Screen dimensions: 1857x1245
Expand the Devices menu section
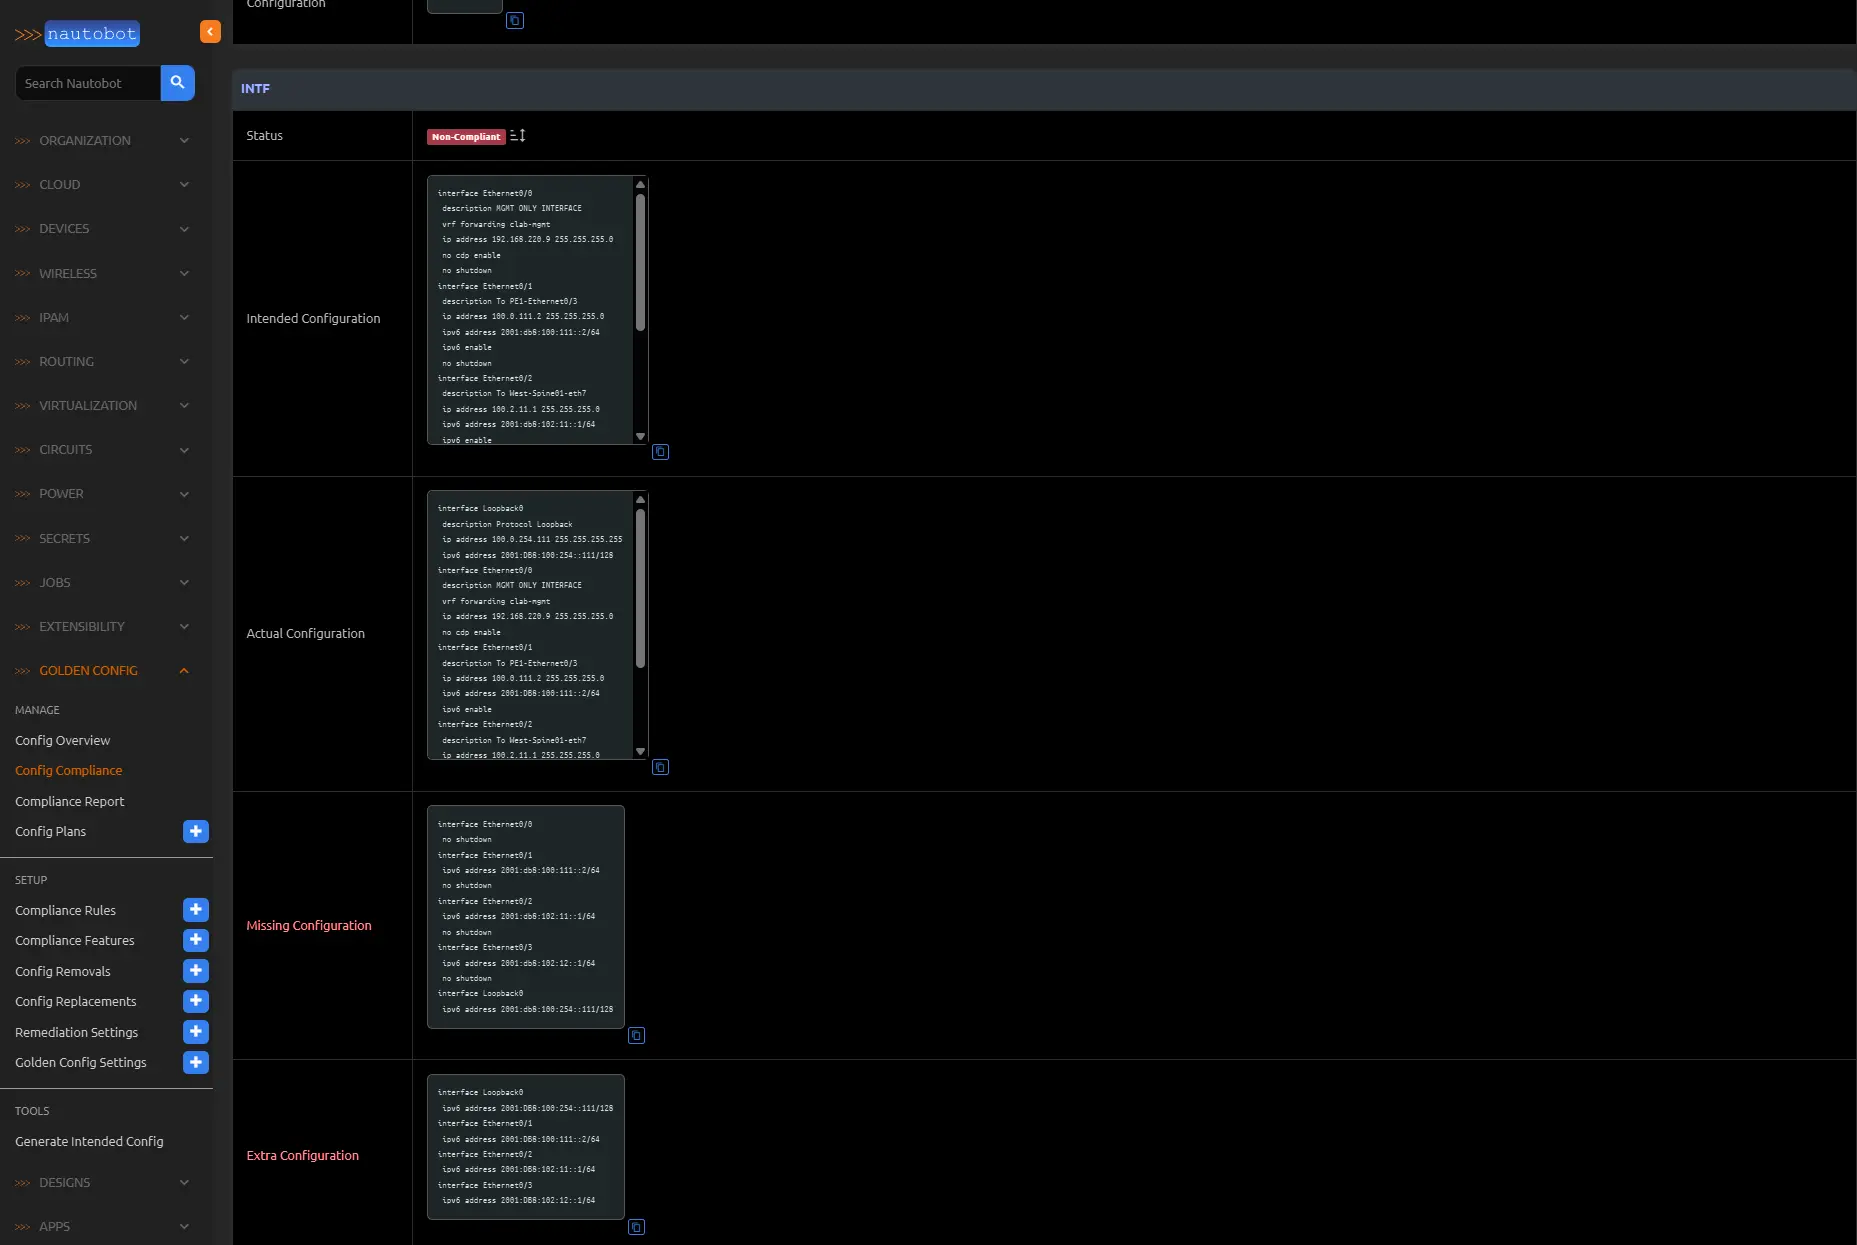(x=101, y=229)
